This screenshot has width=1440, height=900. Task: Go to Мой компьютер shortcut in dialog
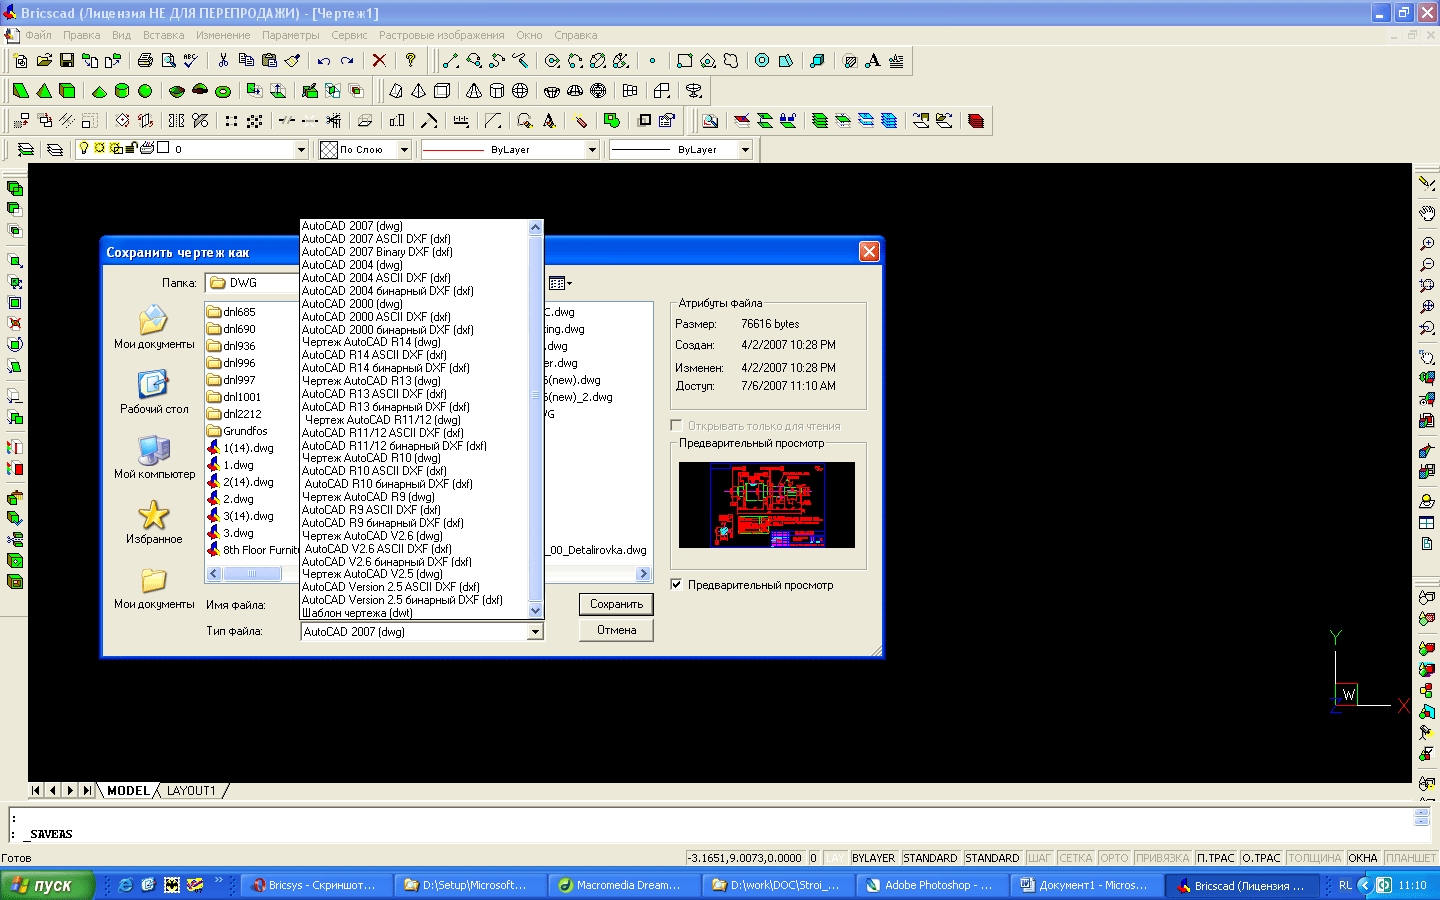point(154,457)
